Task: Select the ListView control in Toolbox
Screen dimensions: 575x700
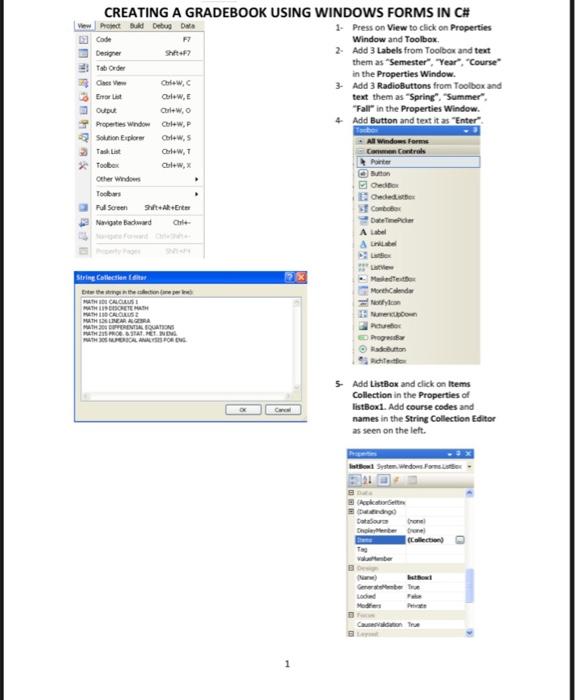Action: coord(418,267)
